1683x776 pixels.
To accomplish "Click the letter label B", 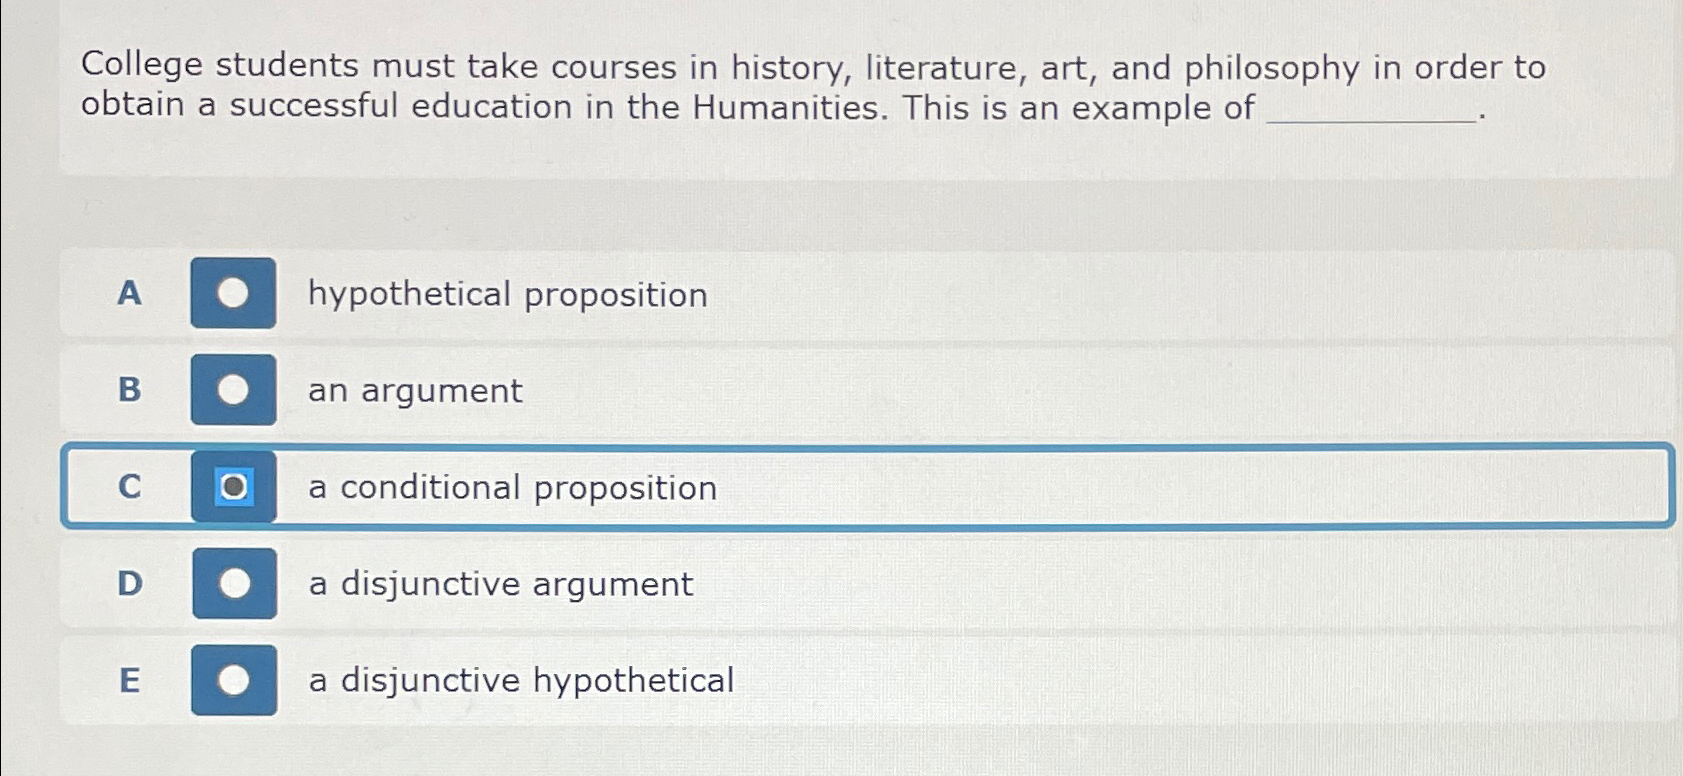I will [128, 391].
